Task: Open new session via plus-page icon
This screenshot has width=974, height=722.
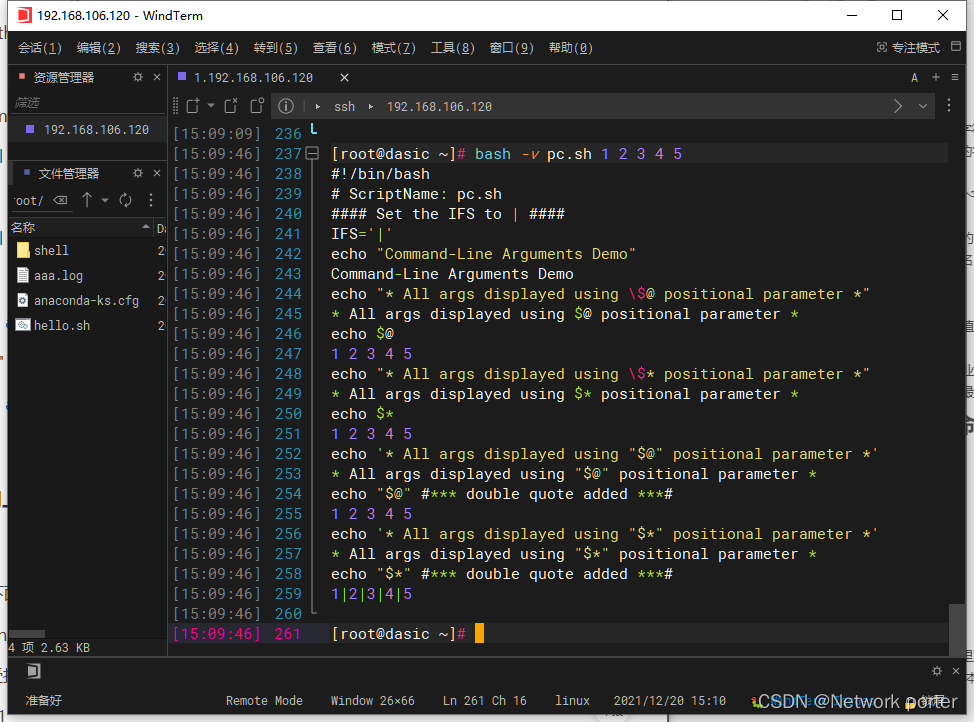Action: click(x=193, y=106)
